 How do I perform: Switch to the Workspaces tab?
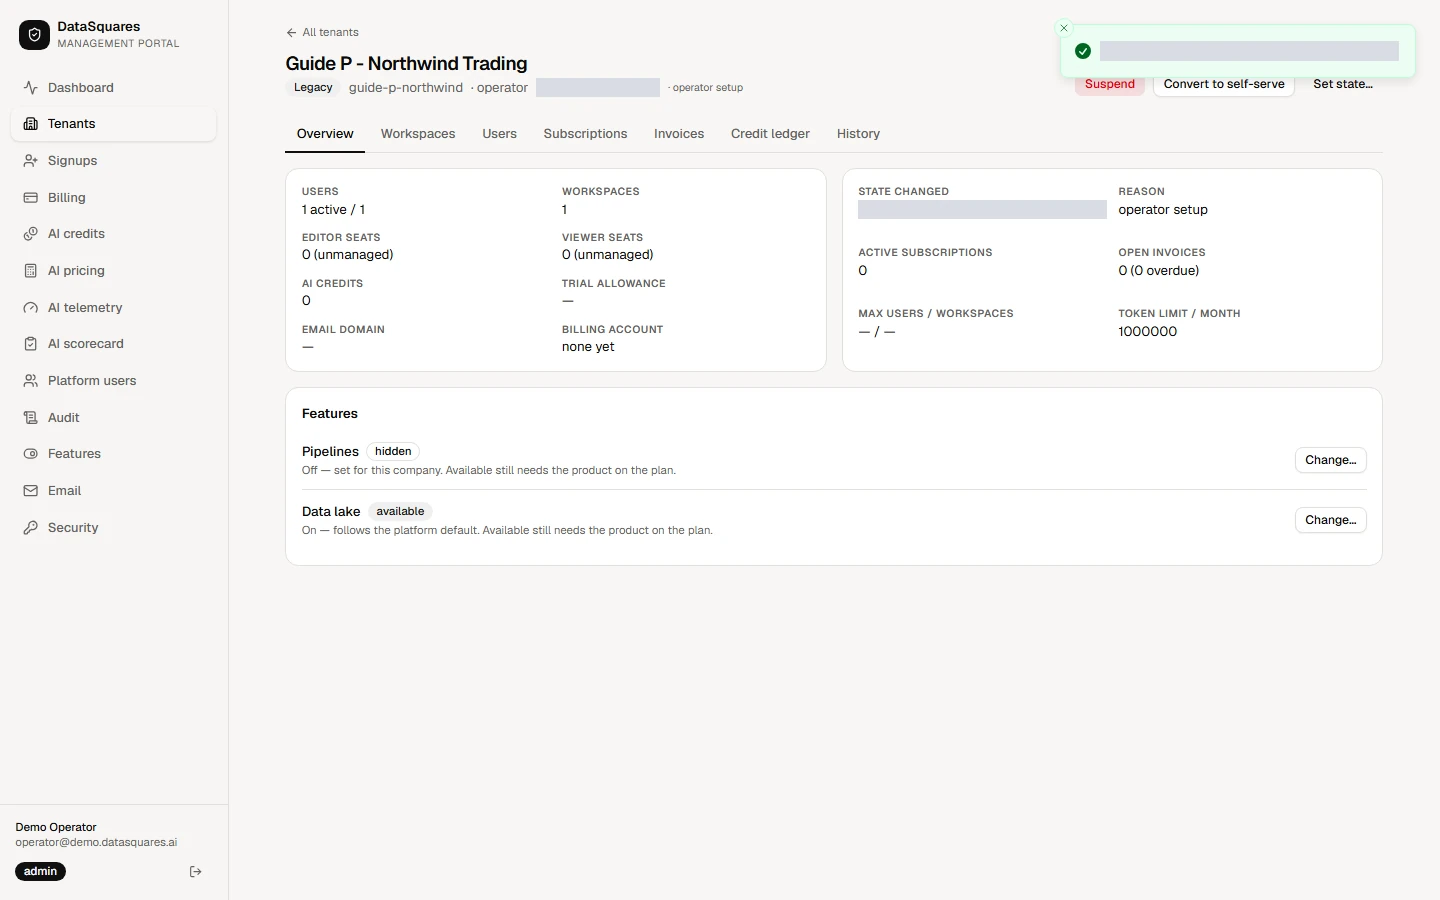pyautogui.click(x=418, y=134)
